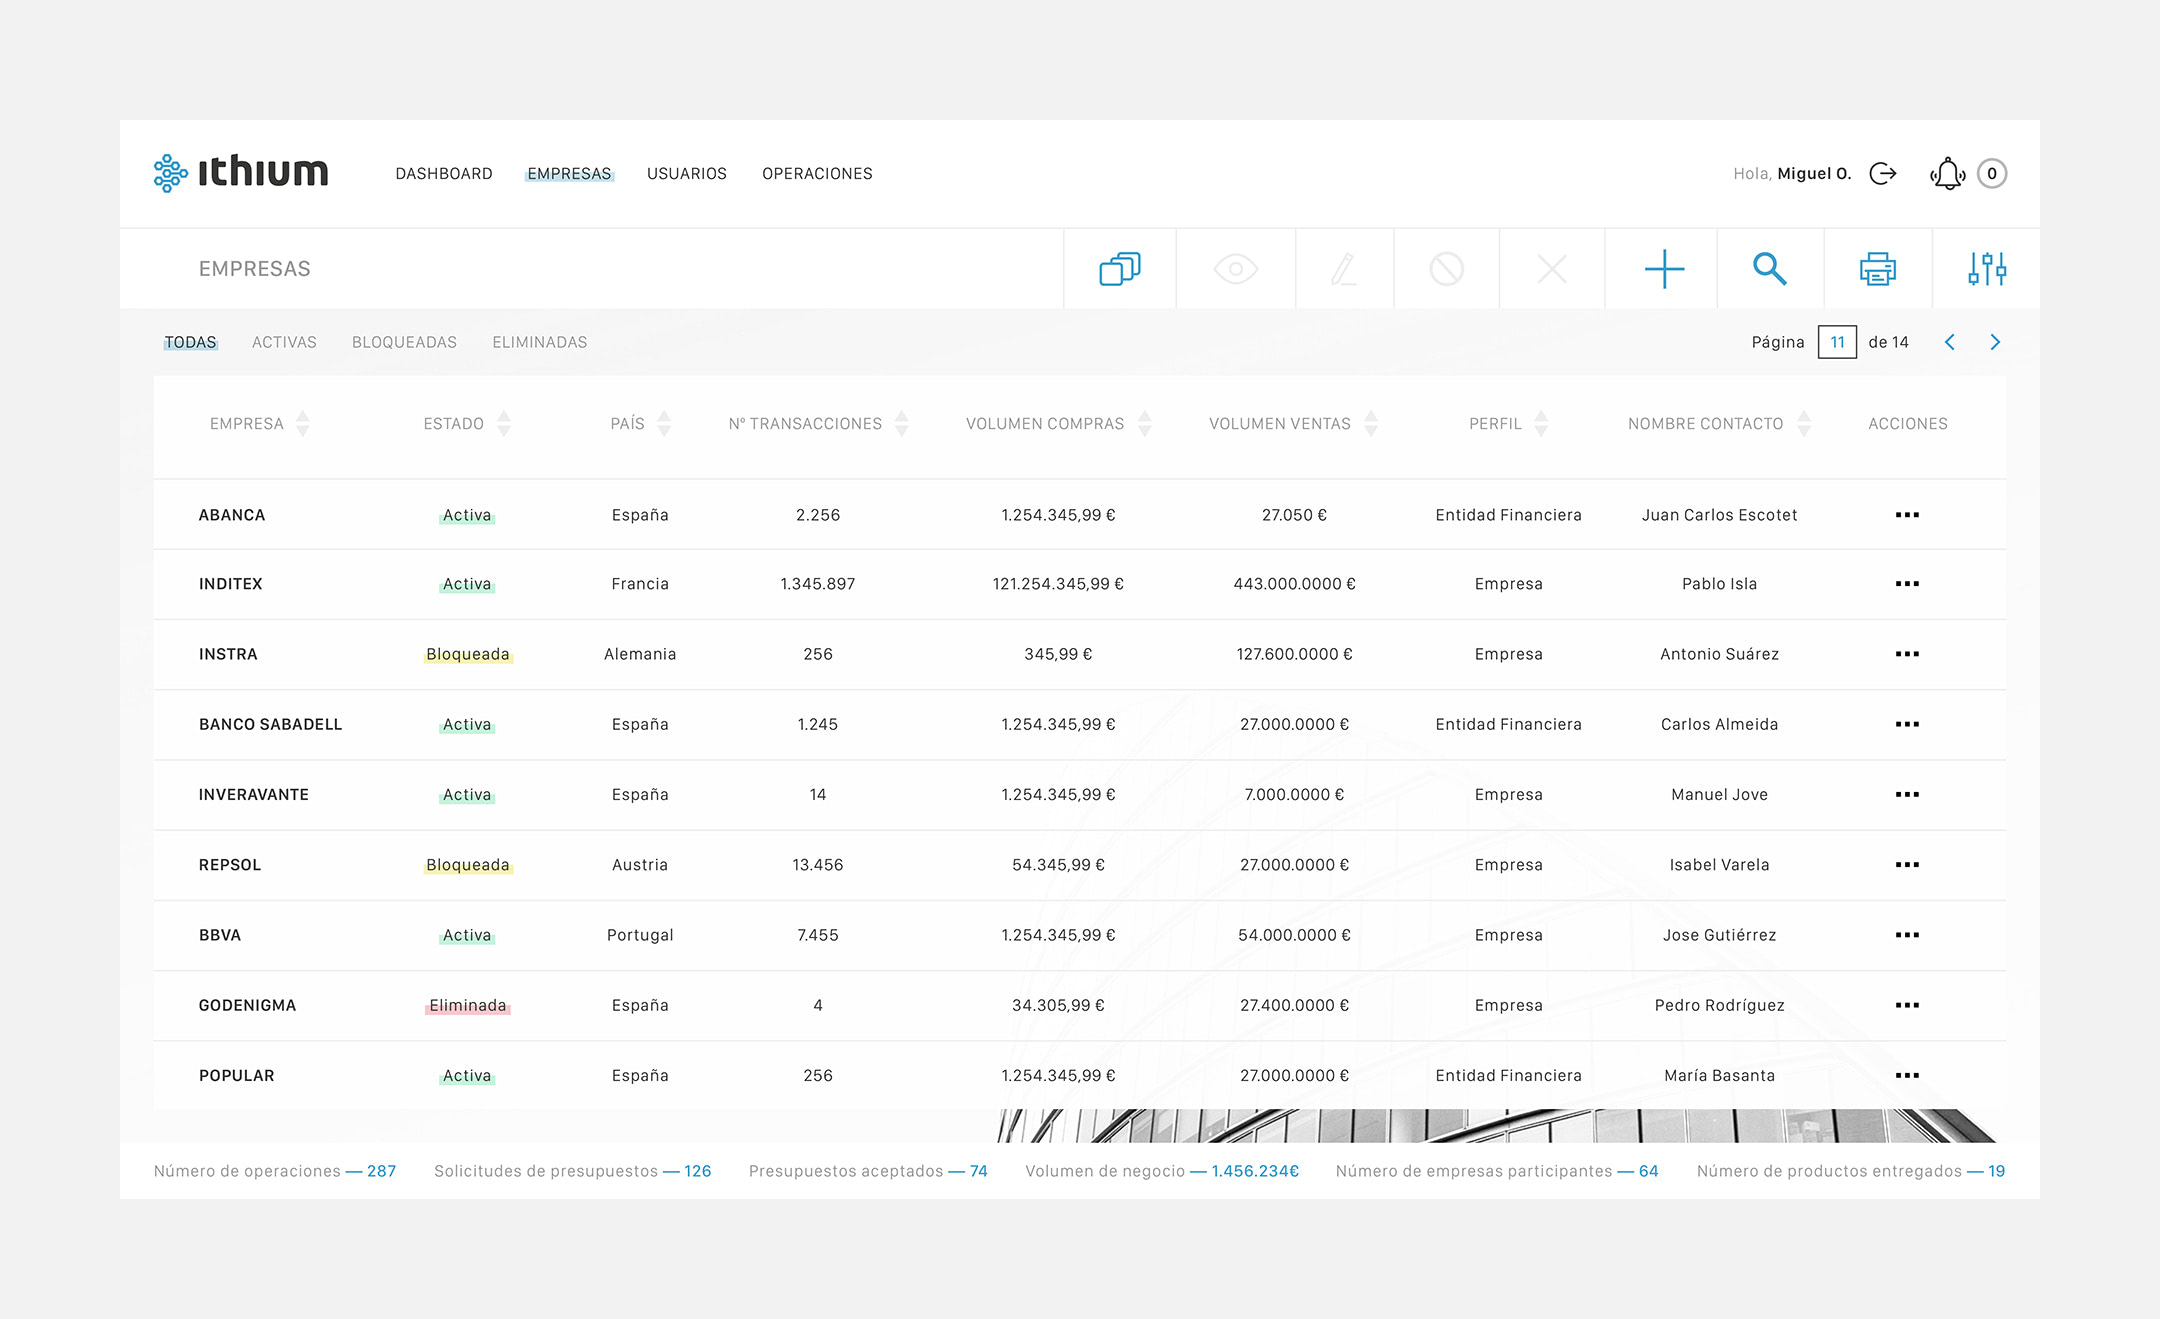Click the notification count badge

pos(1992,174)
